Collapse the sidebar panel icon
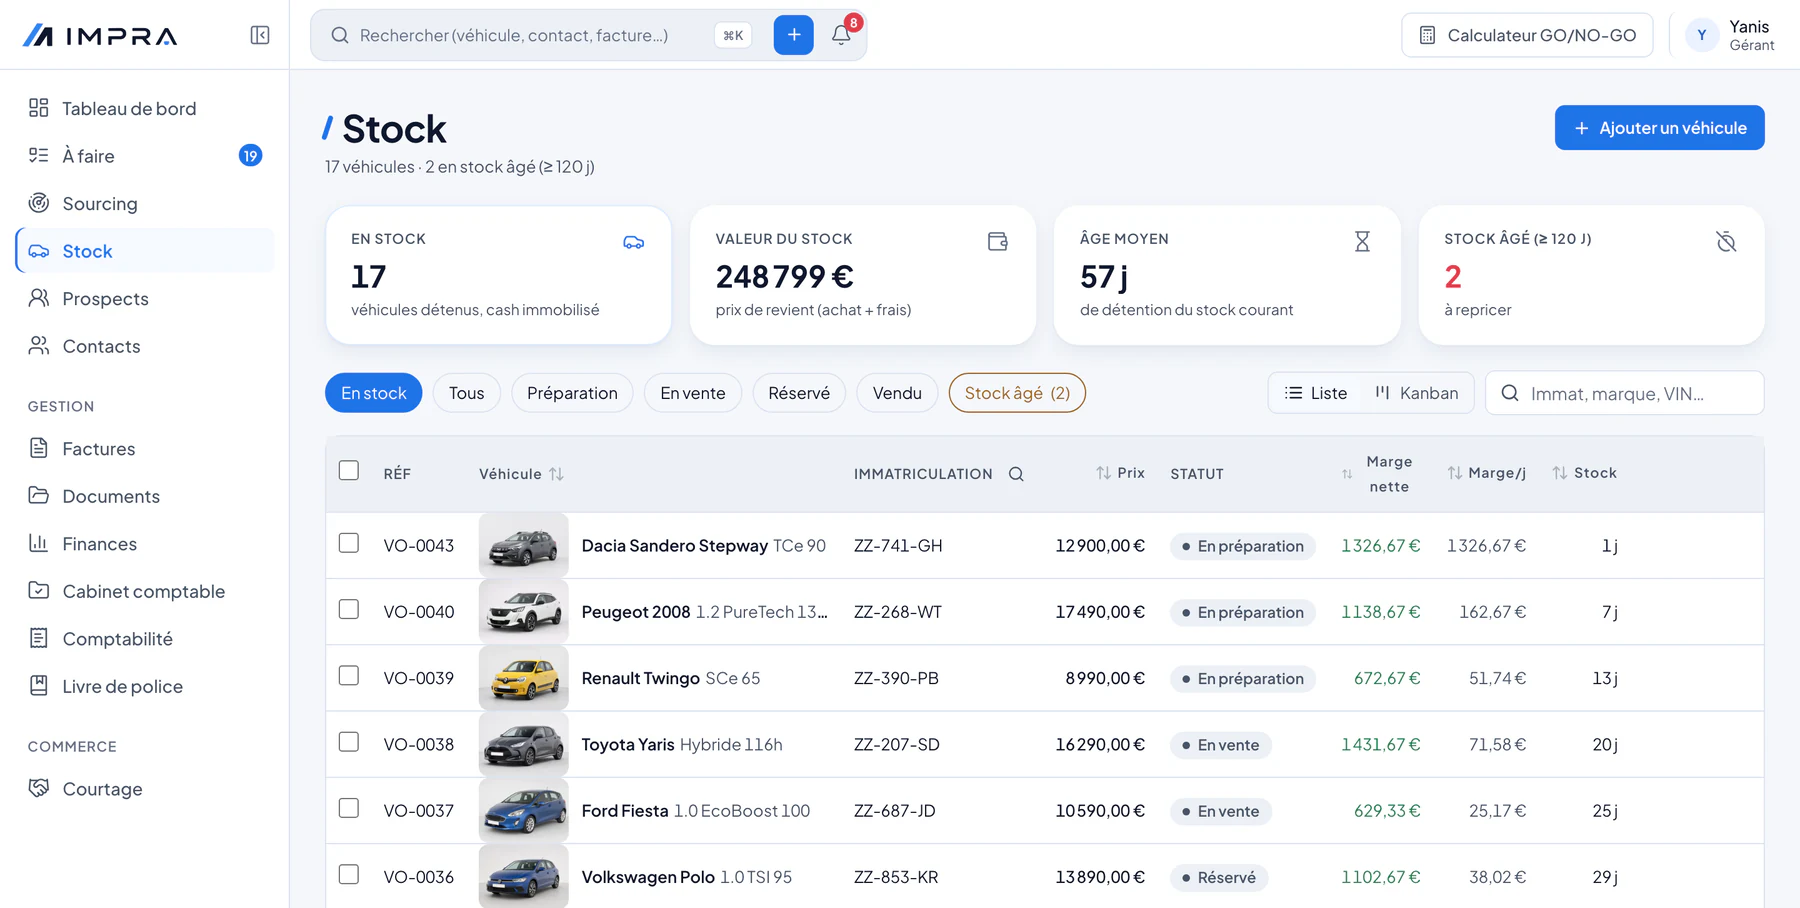 pos(260,35)
